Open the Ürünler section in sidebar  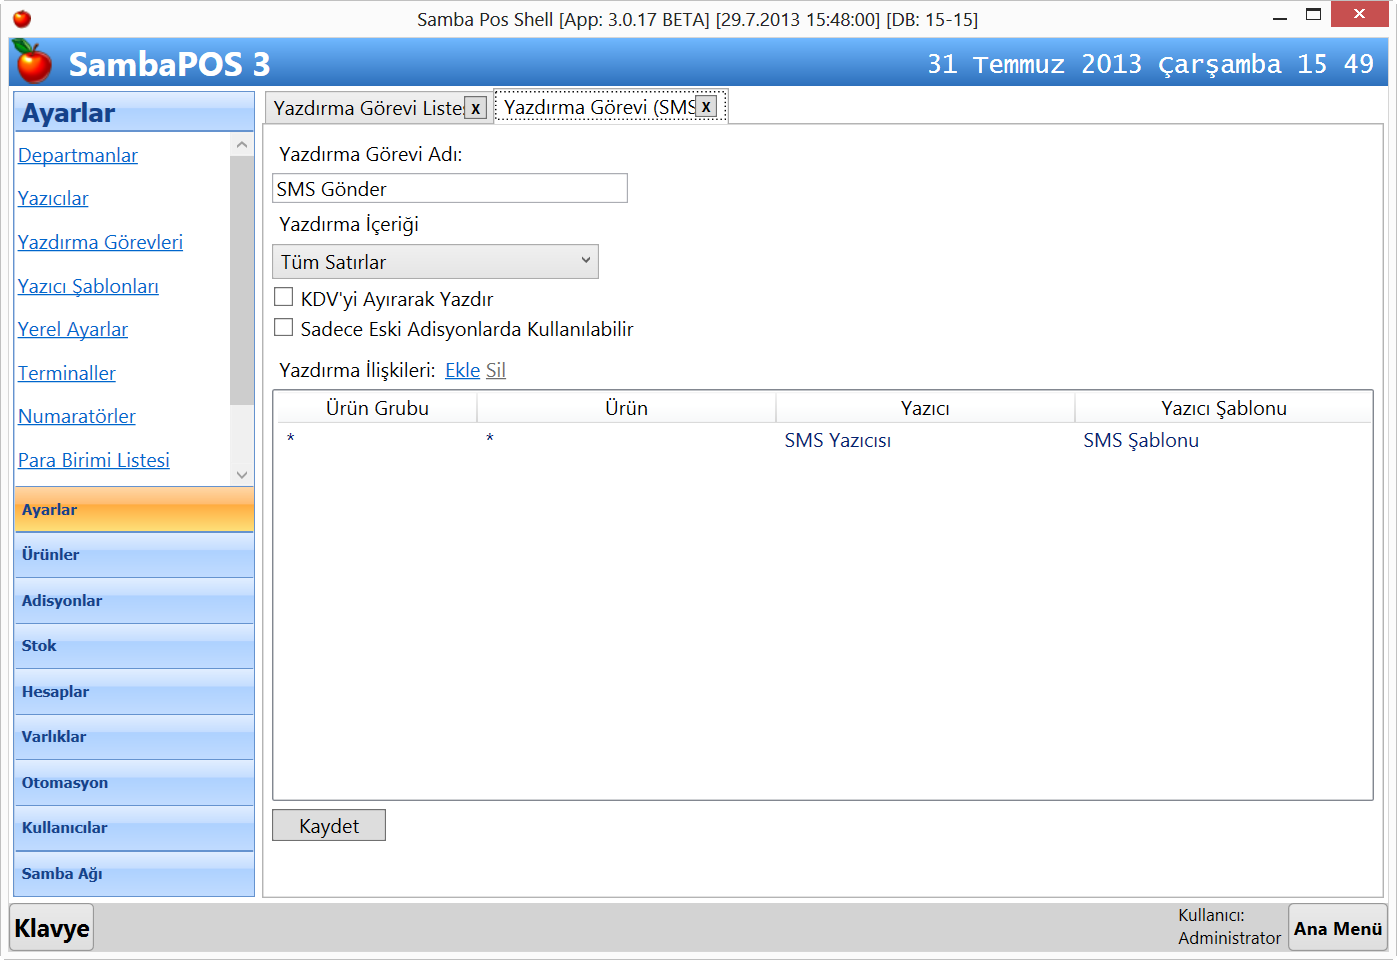pos(134,555)
